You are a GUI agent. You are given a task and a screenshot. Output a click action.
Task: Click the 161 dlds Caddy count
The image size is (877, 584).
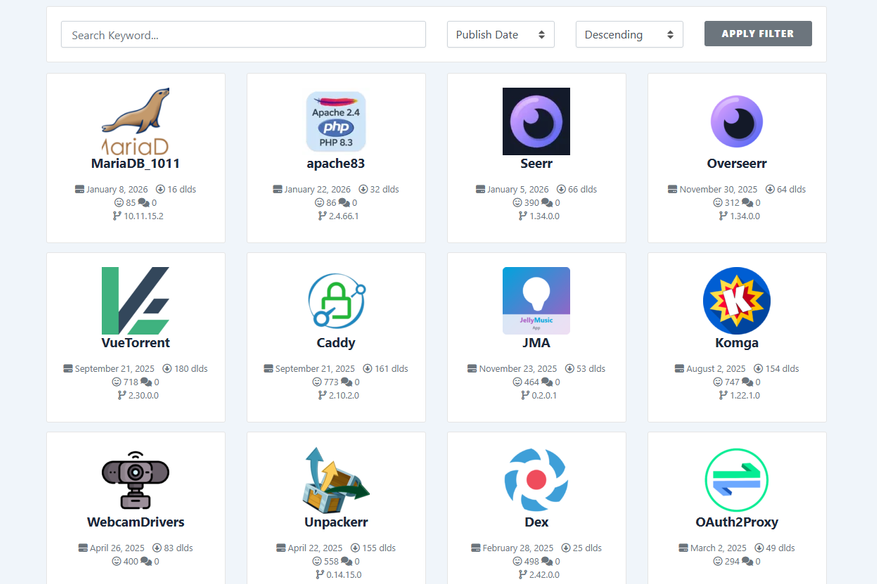click(x=391, y=368)
